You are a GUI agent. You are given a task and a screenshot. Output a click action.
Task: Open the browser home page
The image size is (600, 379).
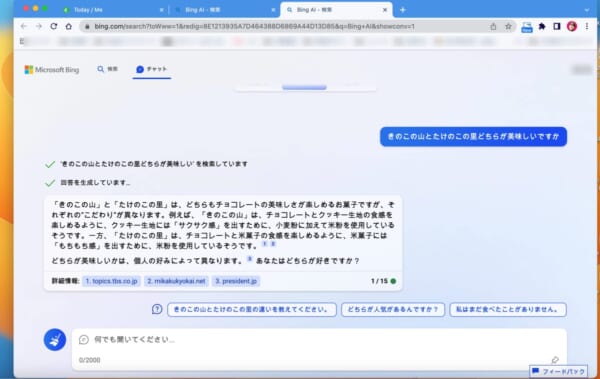point(68,26)
